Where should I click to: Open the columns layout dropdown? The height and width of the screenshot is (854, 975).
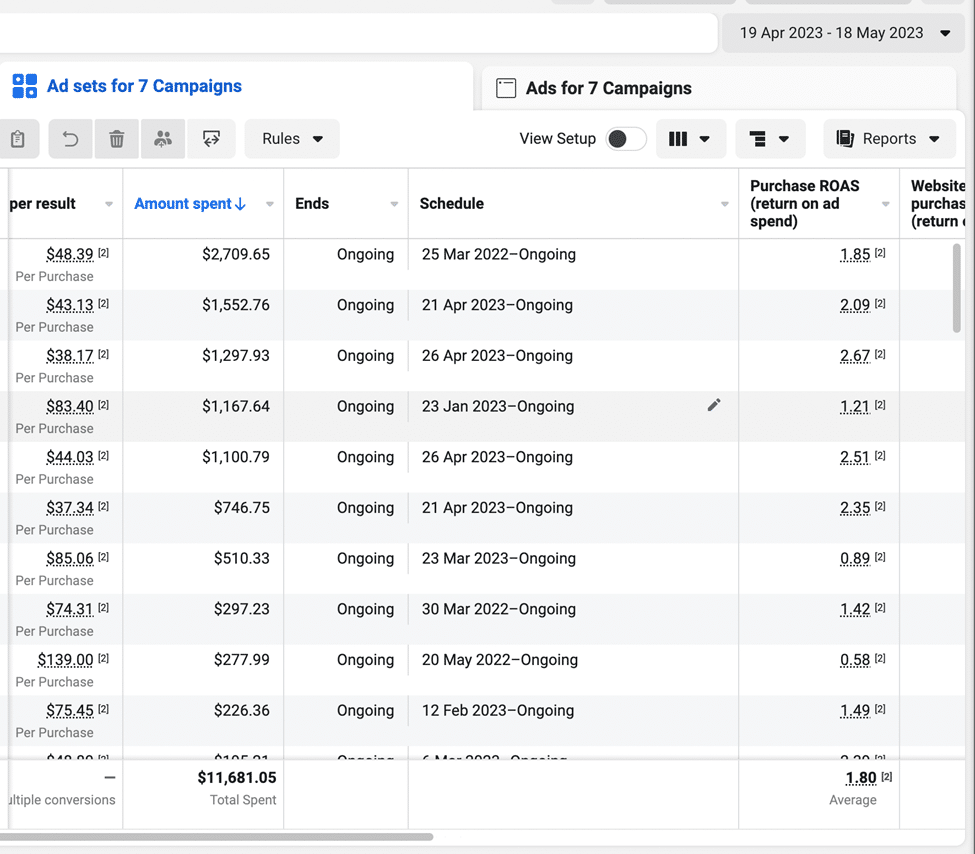(691, 139)
